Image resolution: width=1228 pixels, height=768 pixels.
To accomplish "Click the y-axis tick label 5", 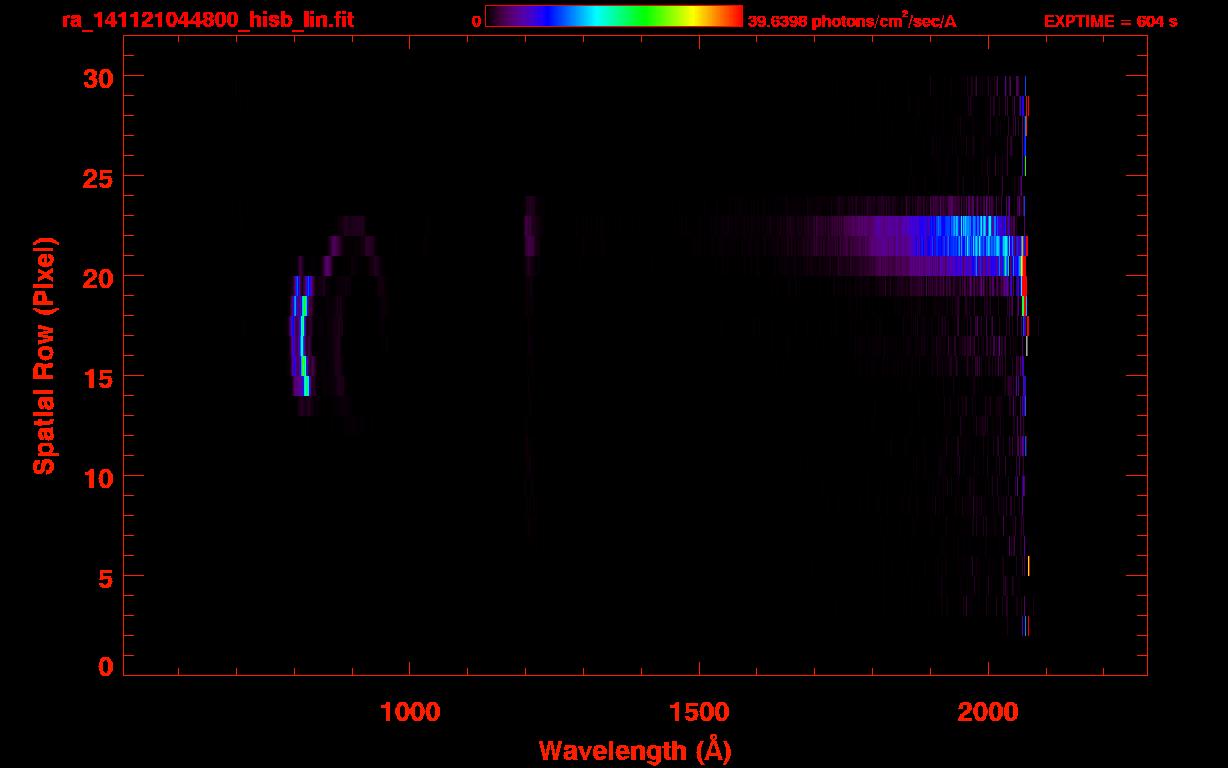I will pyautogui.click(x=106, y=577).
